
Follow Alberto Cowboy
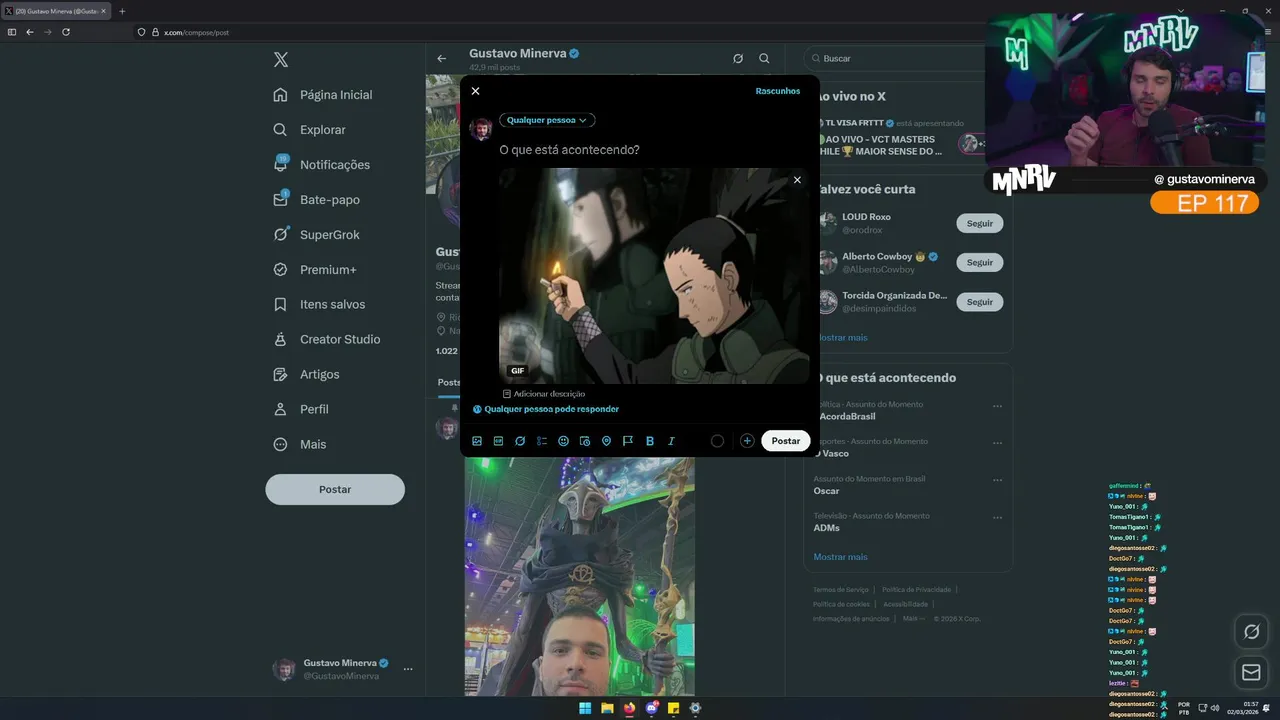pyautogui.click(x=980, y=263)
